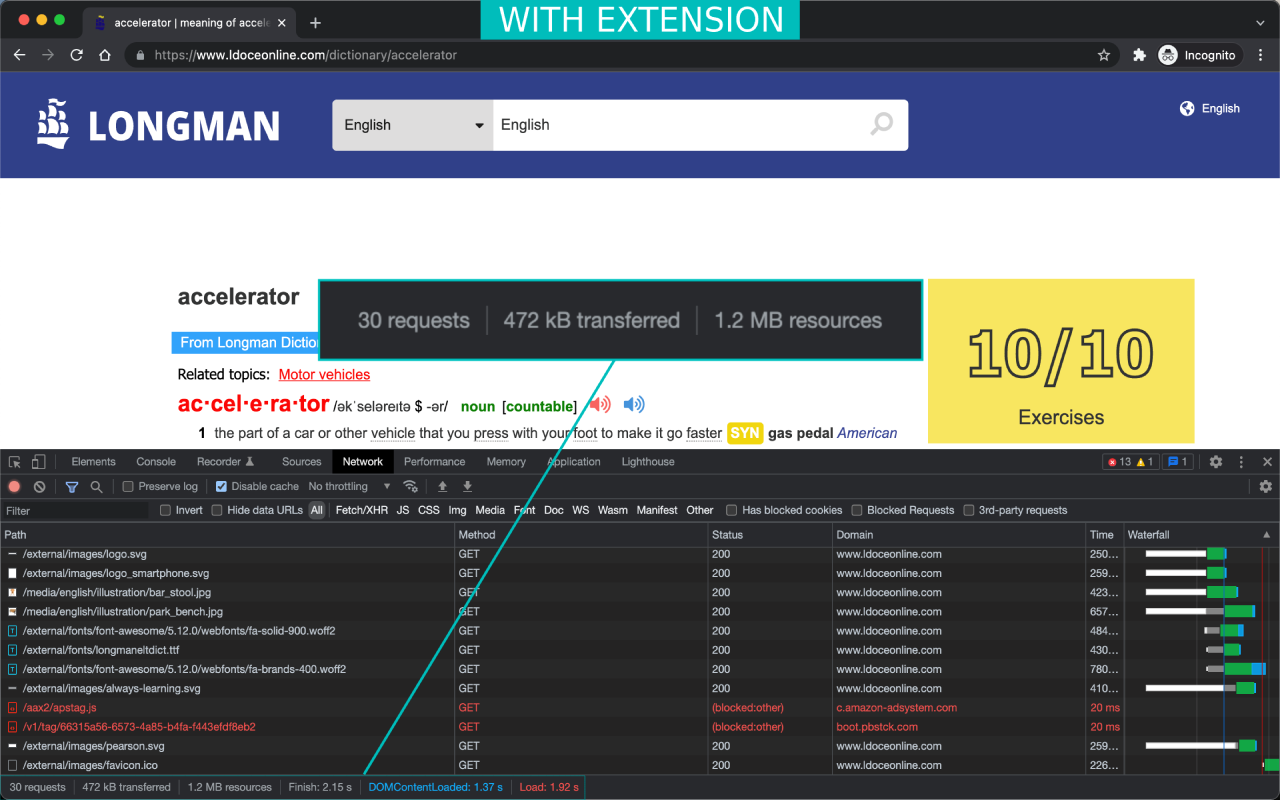
Task: Switch to the Performance tab
Action: pos(434,462)
